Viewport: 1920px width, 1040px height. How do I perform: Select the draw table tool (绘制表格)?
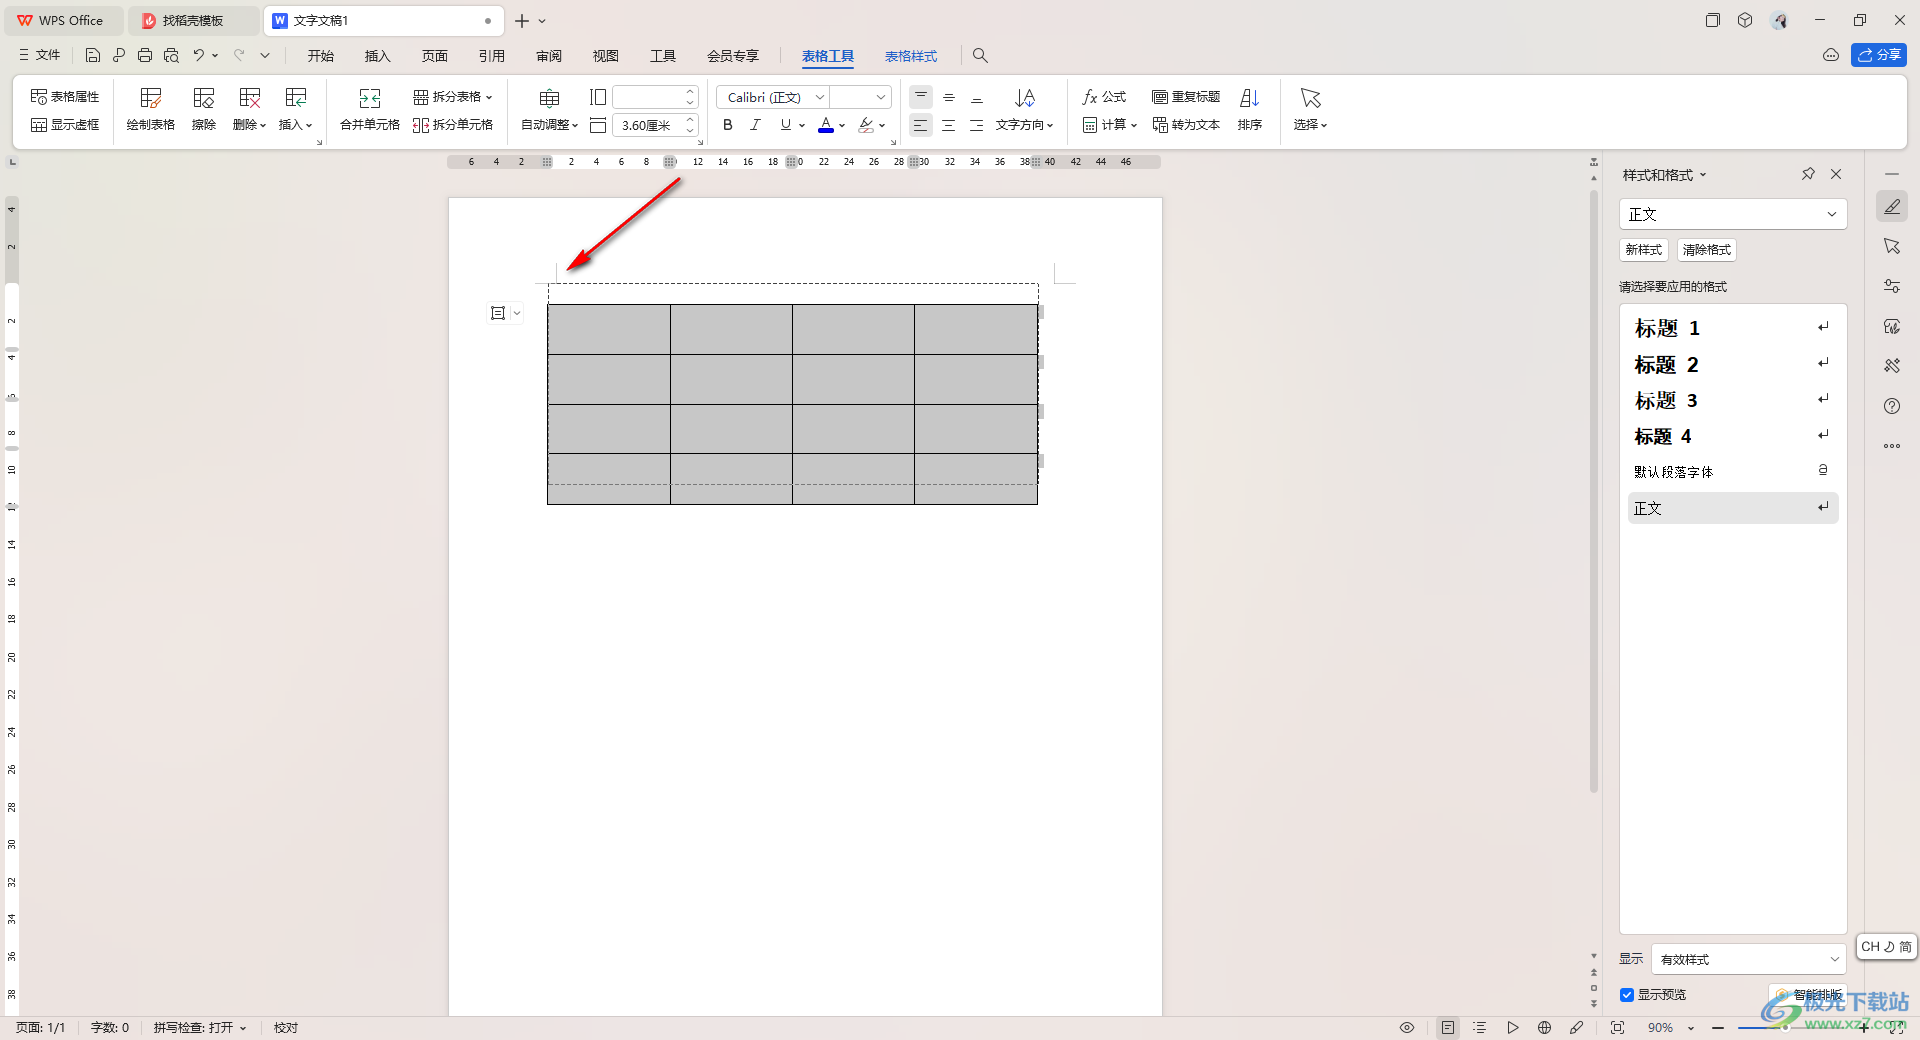point(151,109)
